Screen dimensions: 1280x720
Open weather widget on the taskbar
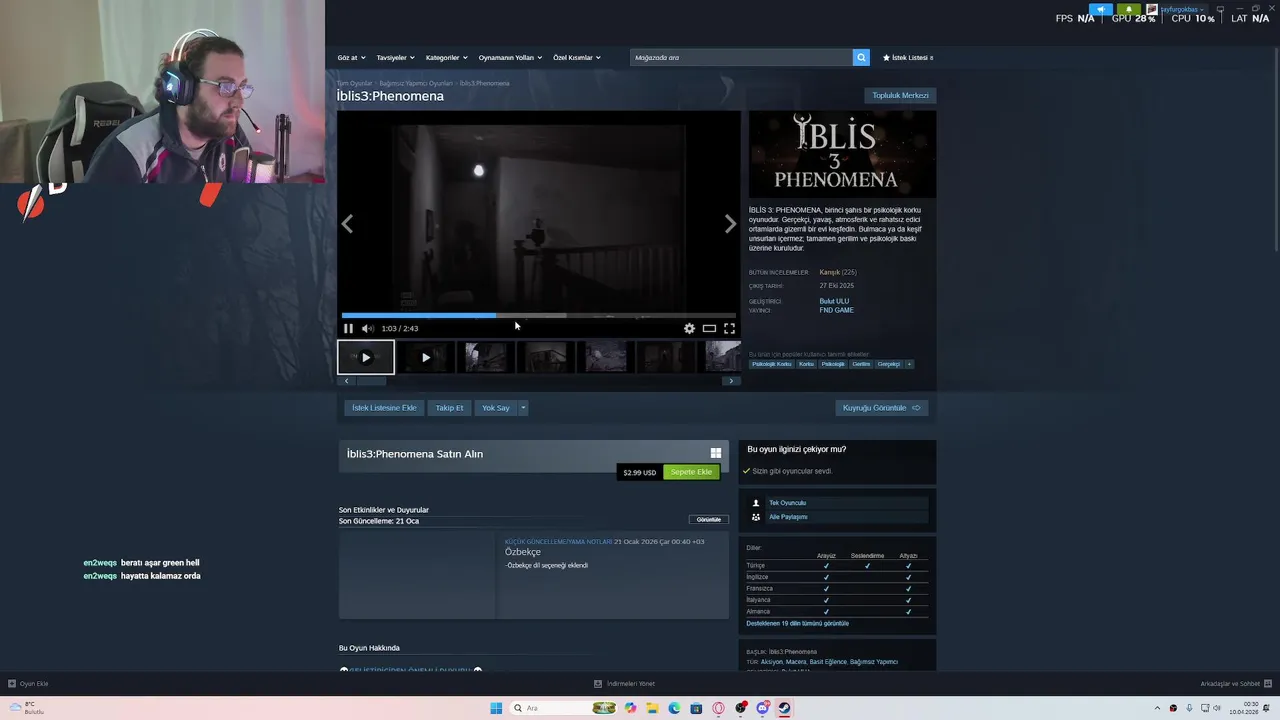click(27, 708)
